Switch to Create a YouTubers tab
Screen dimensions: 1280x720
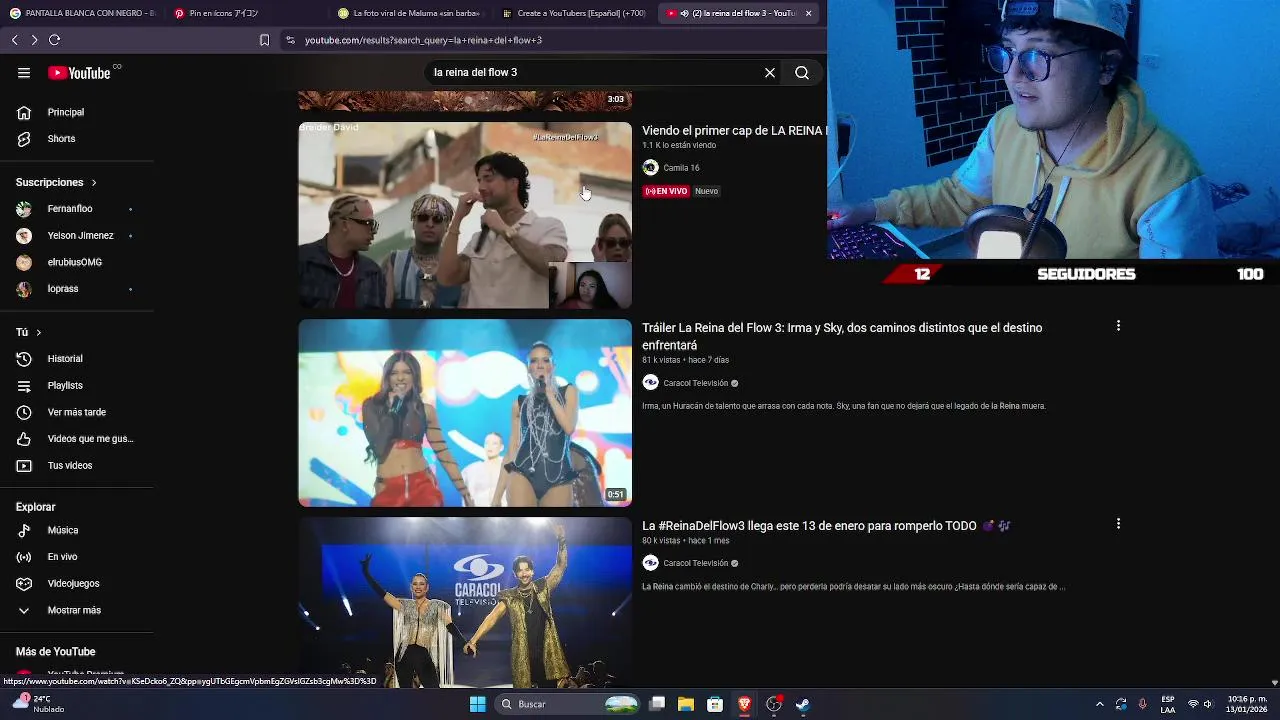click(x=574, y=13)
